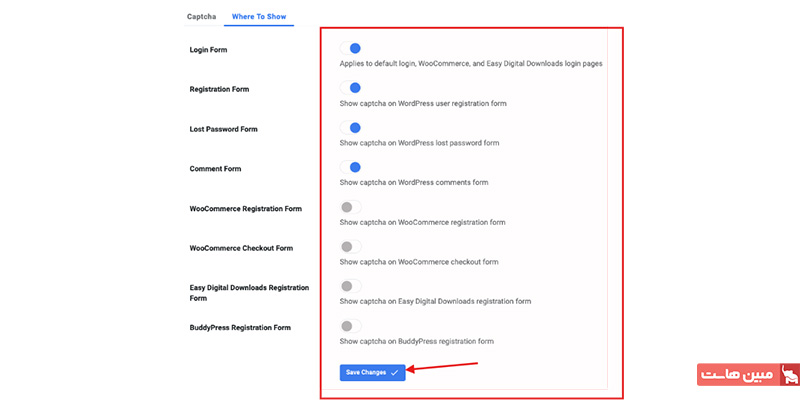800x400 pixels.
Task: Turn off the Registration Form toggle
Action: tap(351, 88)
